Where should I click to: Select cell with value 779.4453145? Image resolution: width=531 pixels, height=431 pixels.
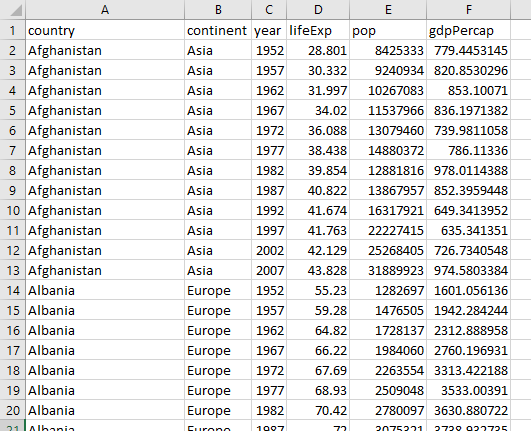469,50
